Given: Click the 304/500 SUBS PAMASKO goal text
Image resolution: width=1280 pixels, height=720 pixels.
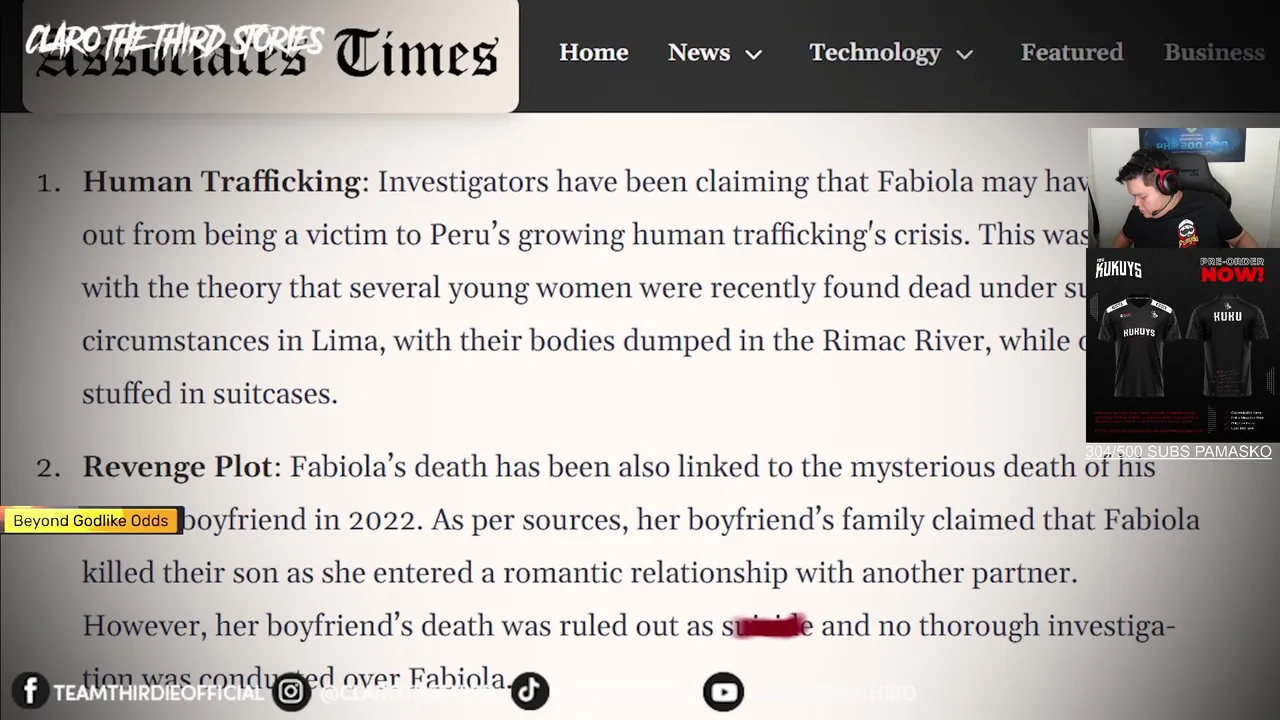Looking at the screenshot, I should coord(1178,452).
